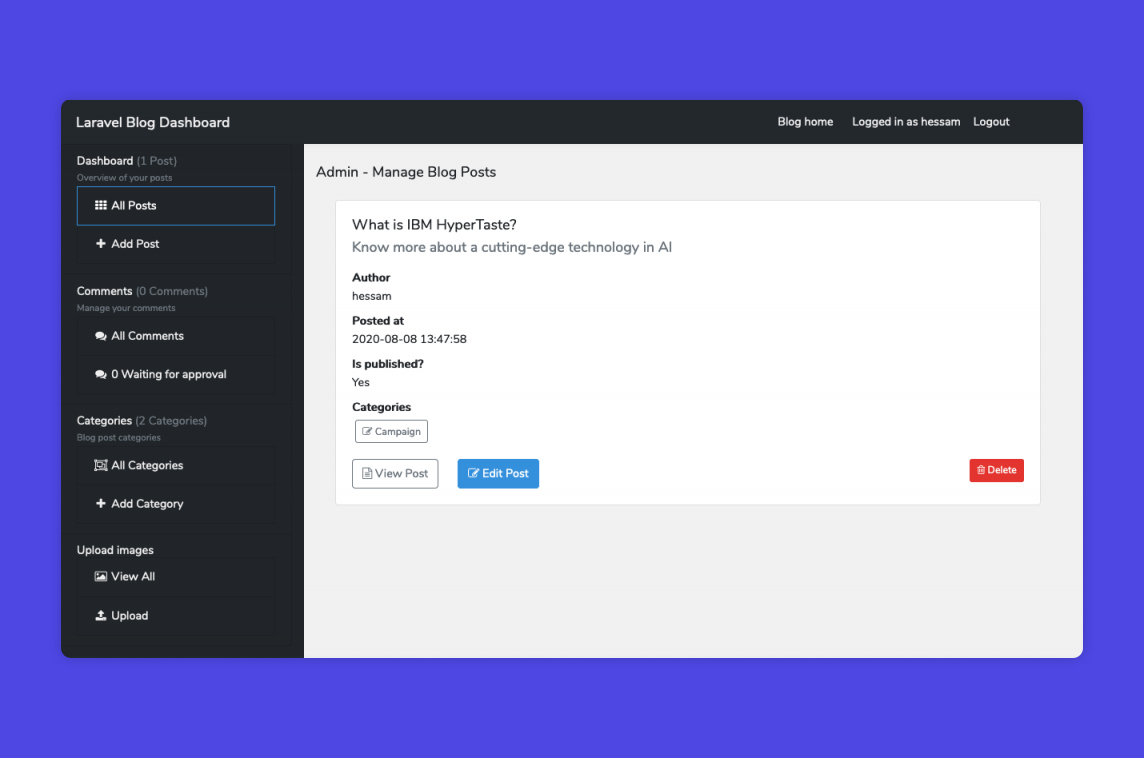
Task: Click the plus icon beside Add Category
Action: (x=101, y=504)
